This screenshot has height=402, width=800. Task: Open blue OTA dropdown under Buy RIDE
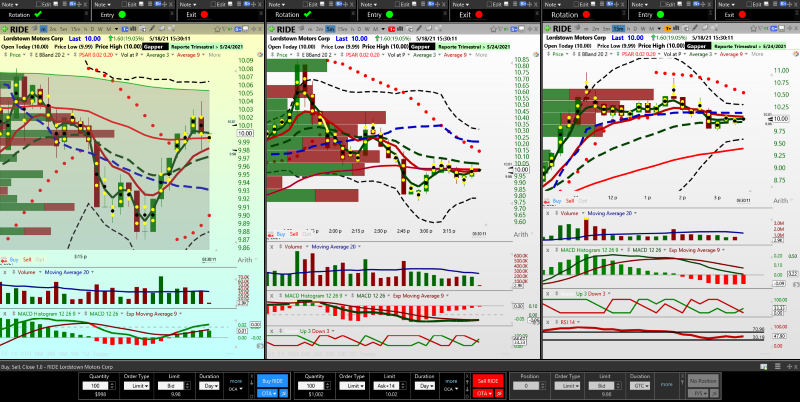(x=267, y=393)
